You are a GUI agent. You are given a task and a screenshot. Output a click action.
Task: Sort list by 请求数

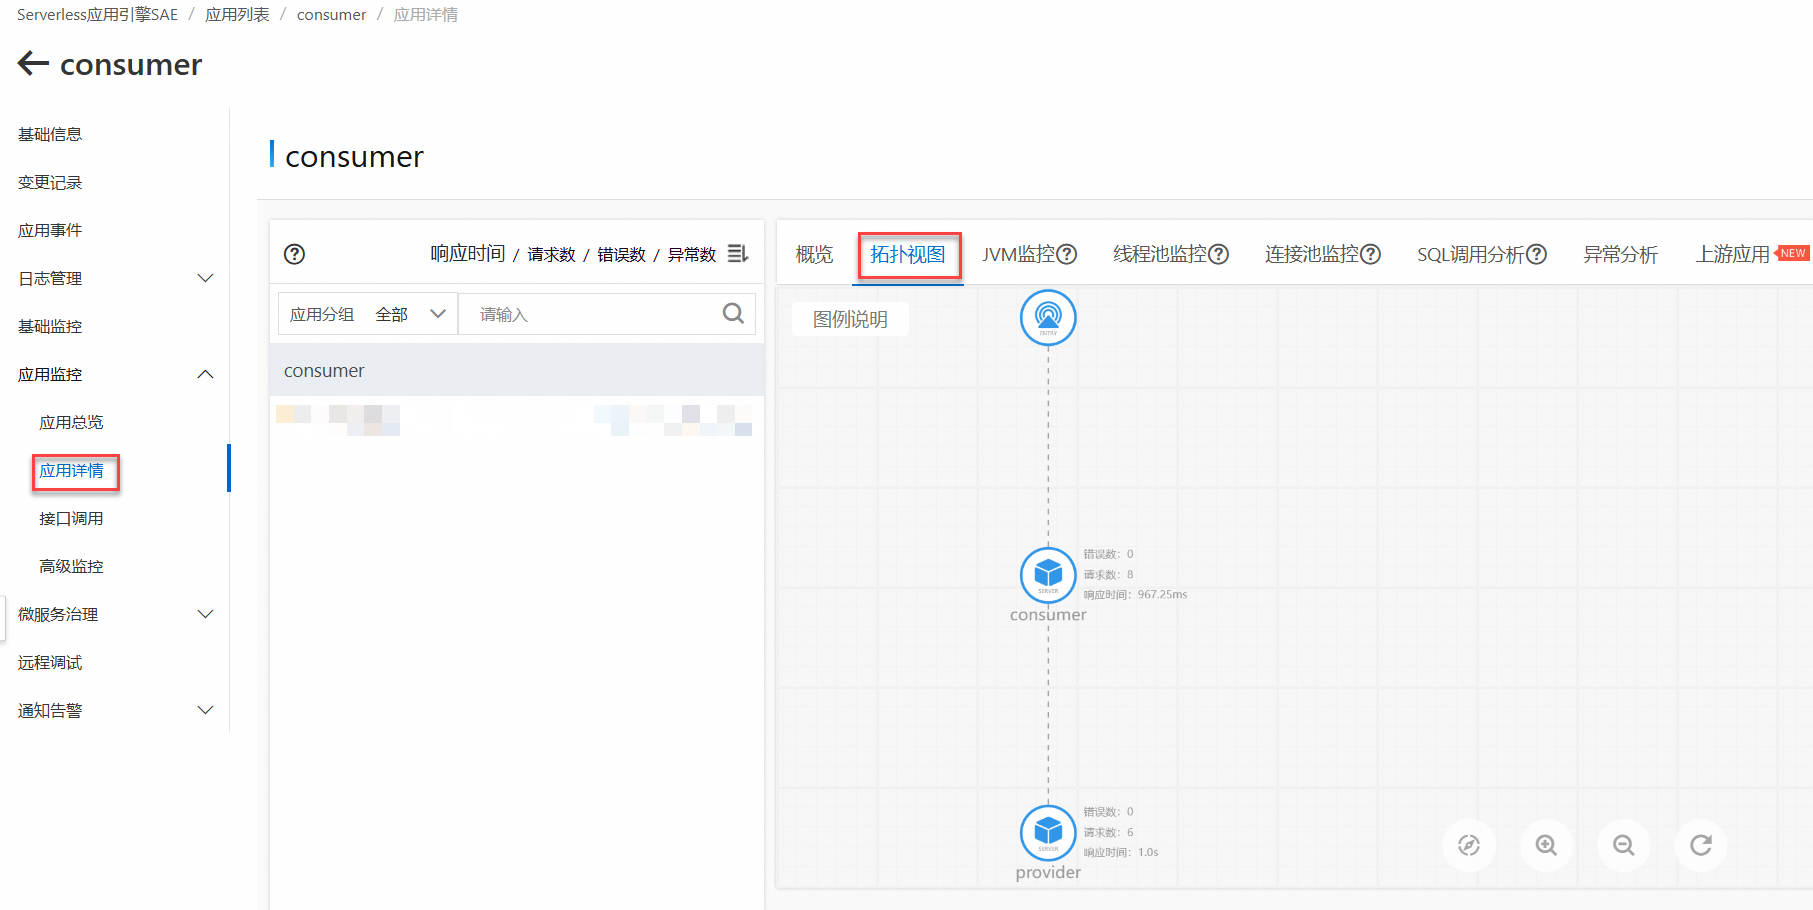click(551, 254)
